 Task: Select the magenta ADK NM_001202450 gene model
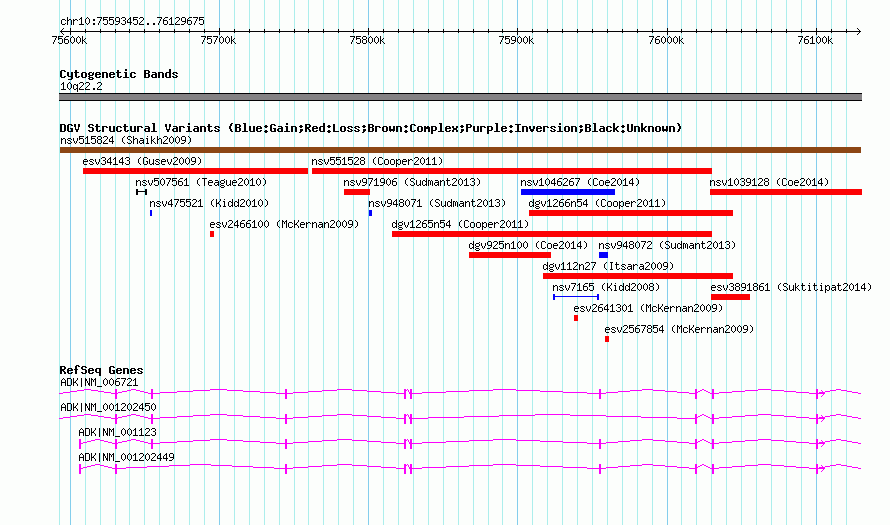(x=460, y=418)
